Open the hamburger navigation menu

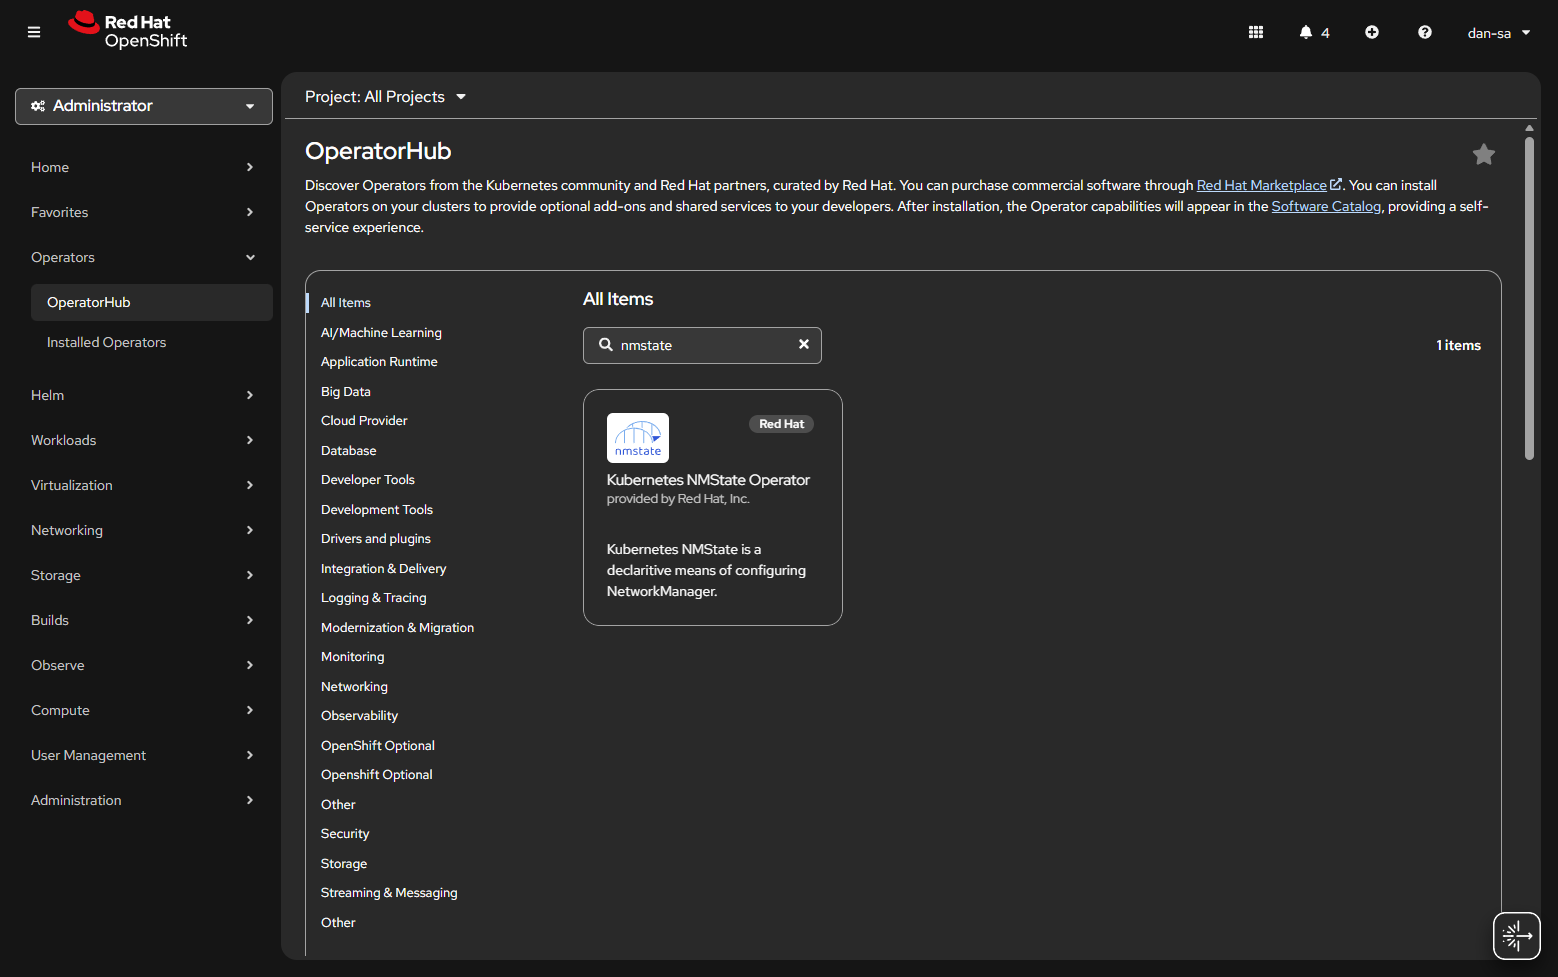tap(34, 32)
